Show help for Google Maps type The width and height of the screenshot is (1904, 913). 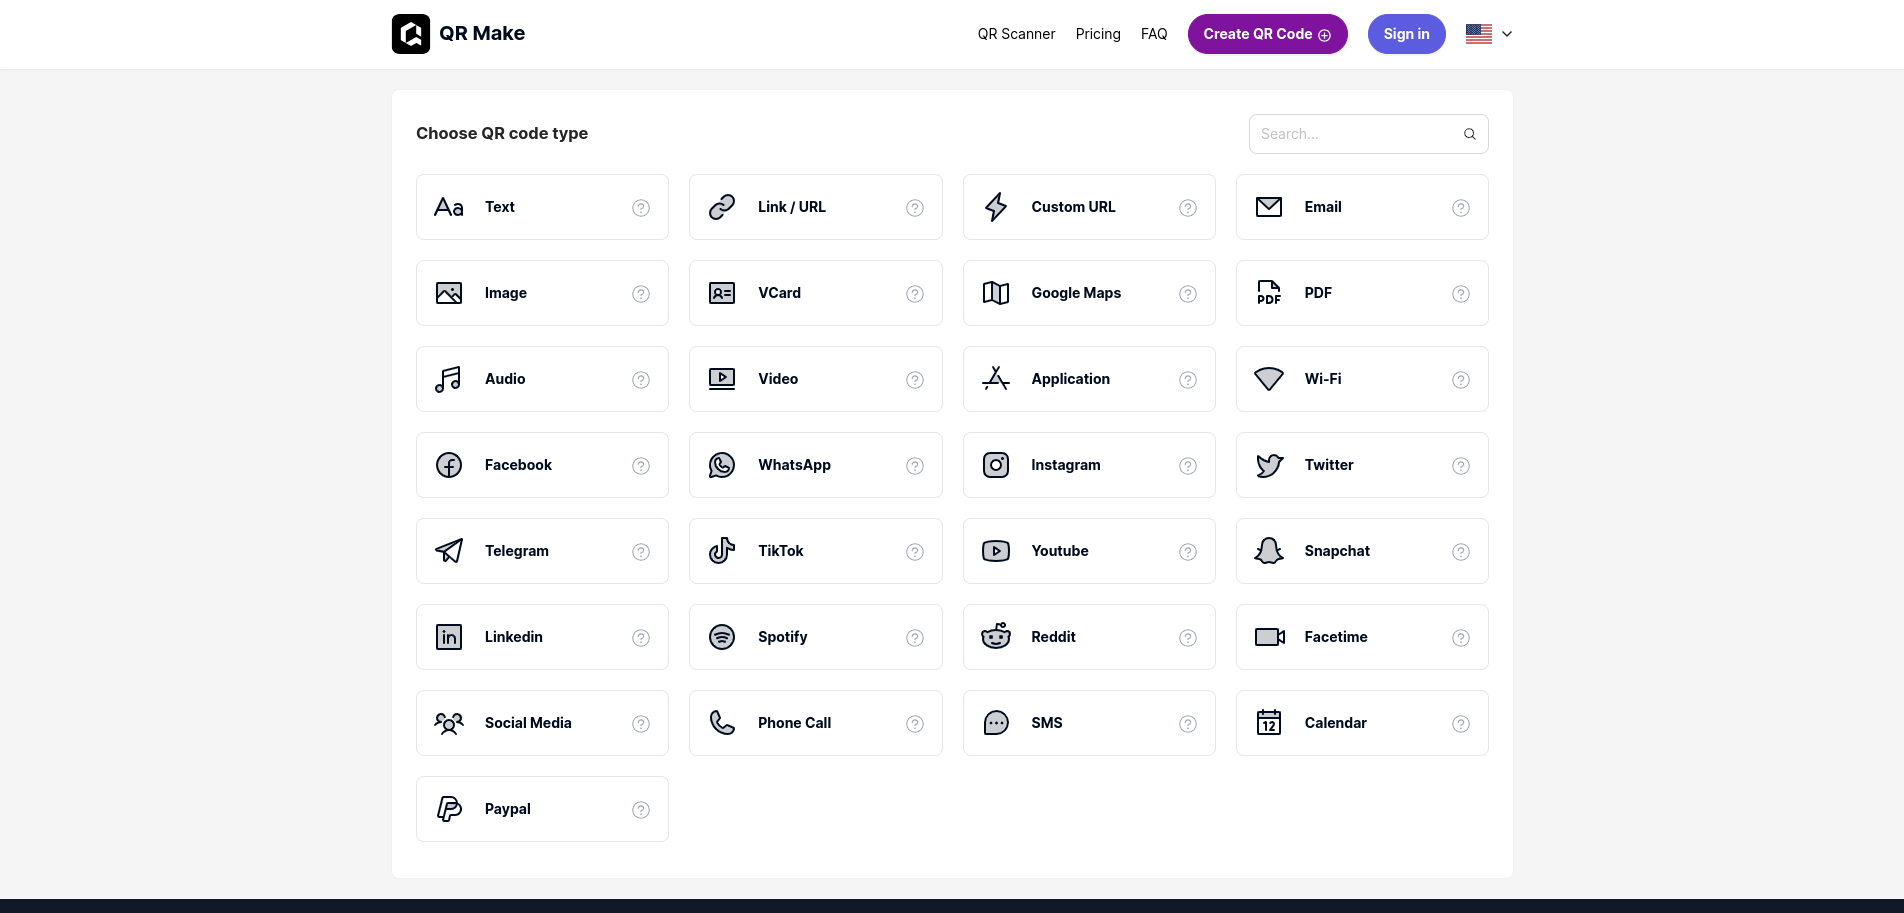coord(1188,294)
